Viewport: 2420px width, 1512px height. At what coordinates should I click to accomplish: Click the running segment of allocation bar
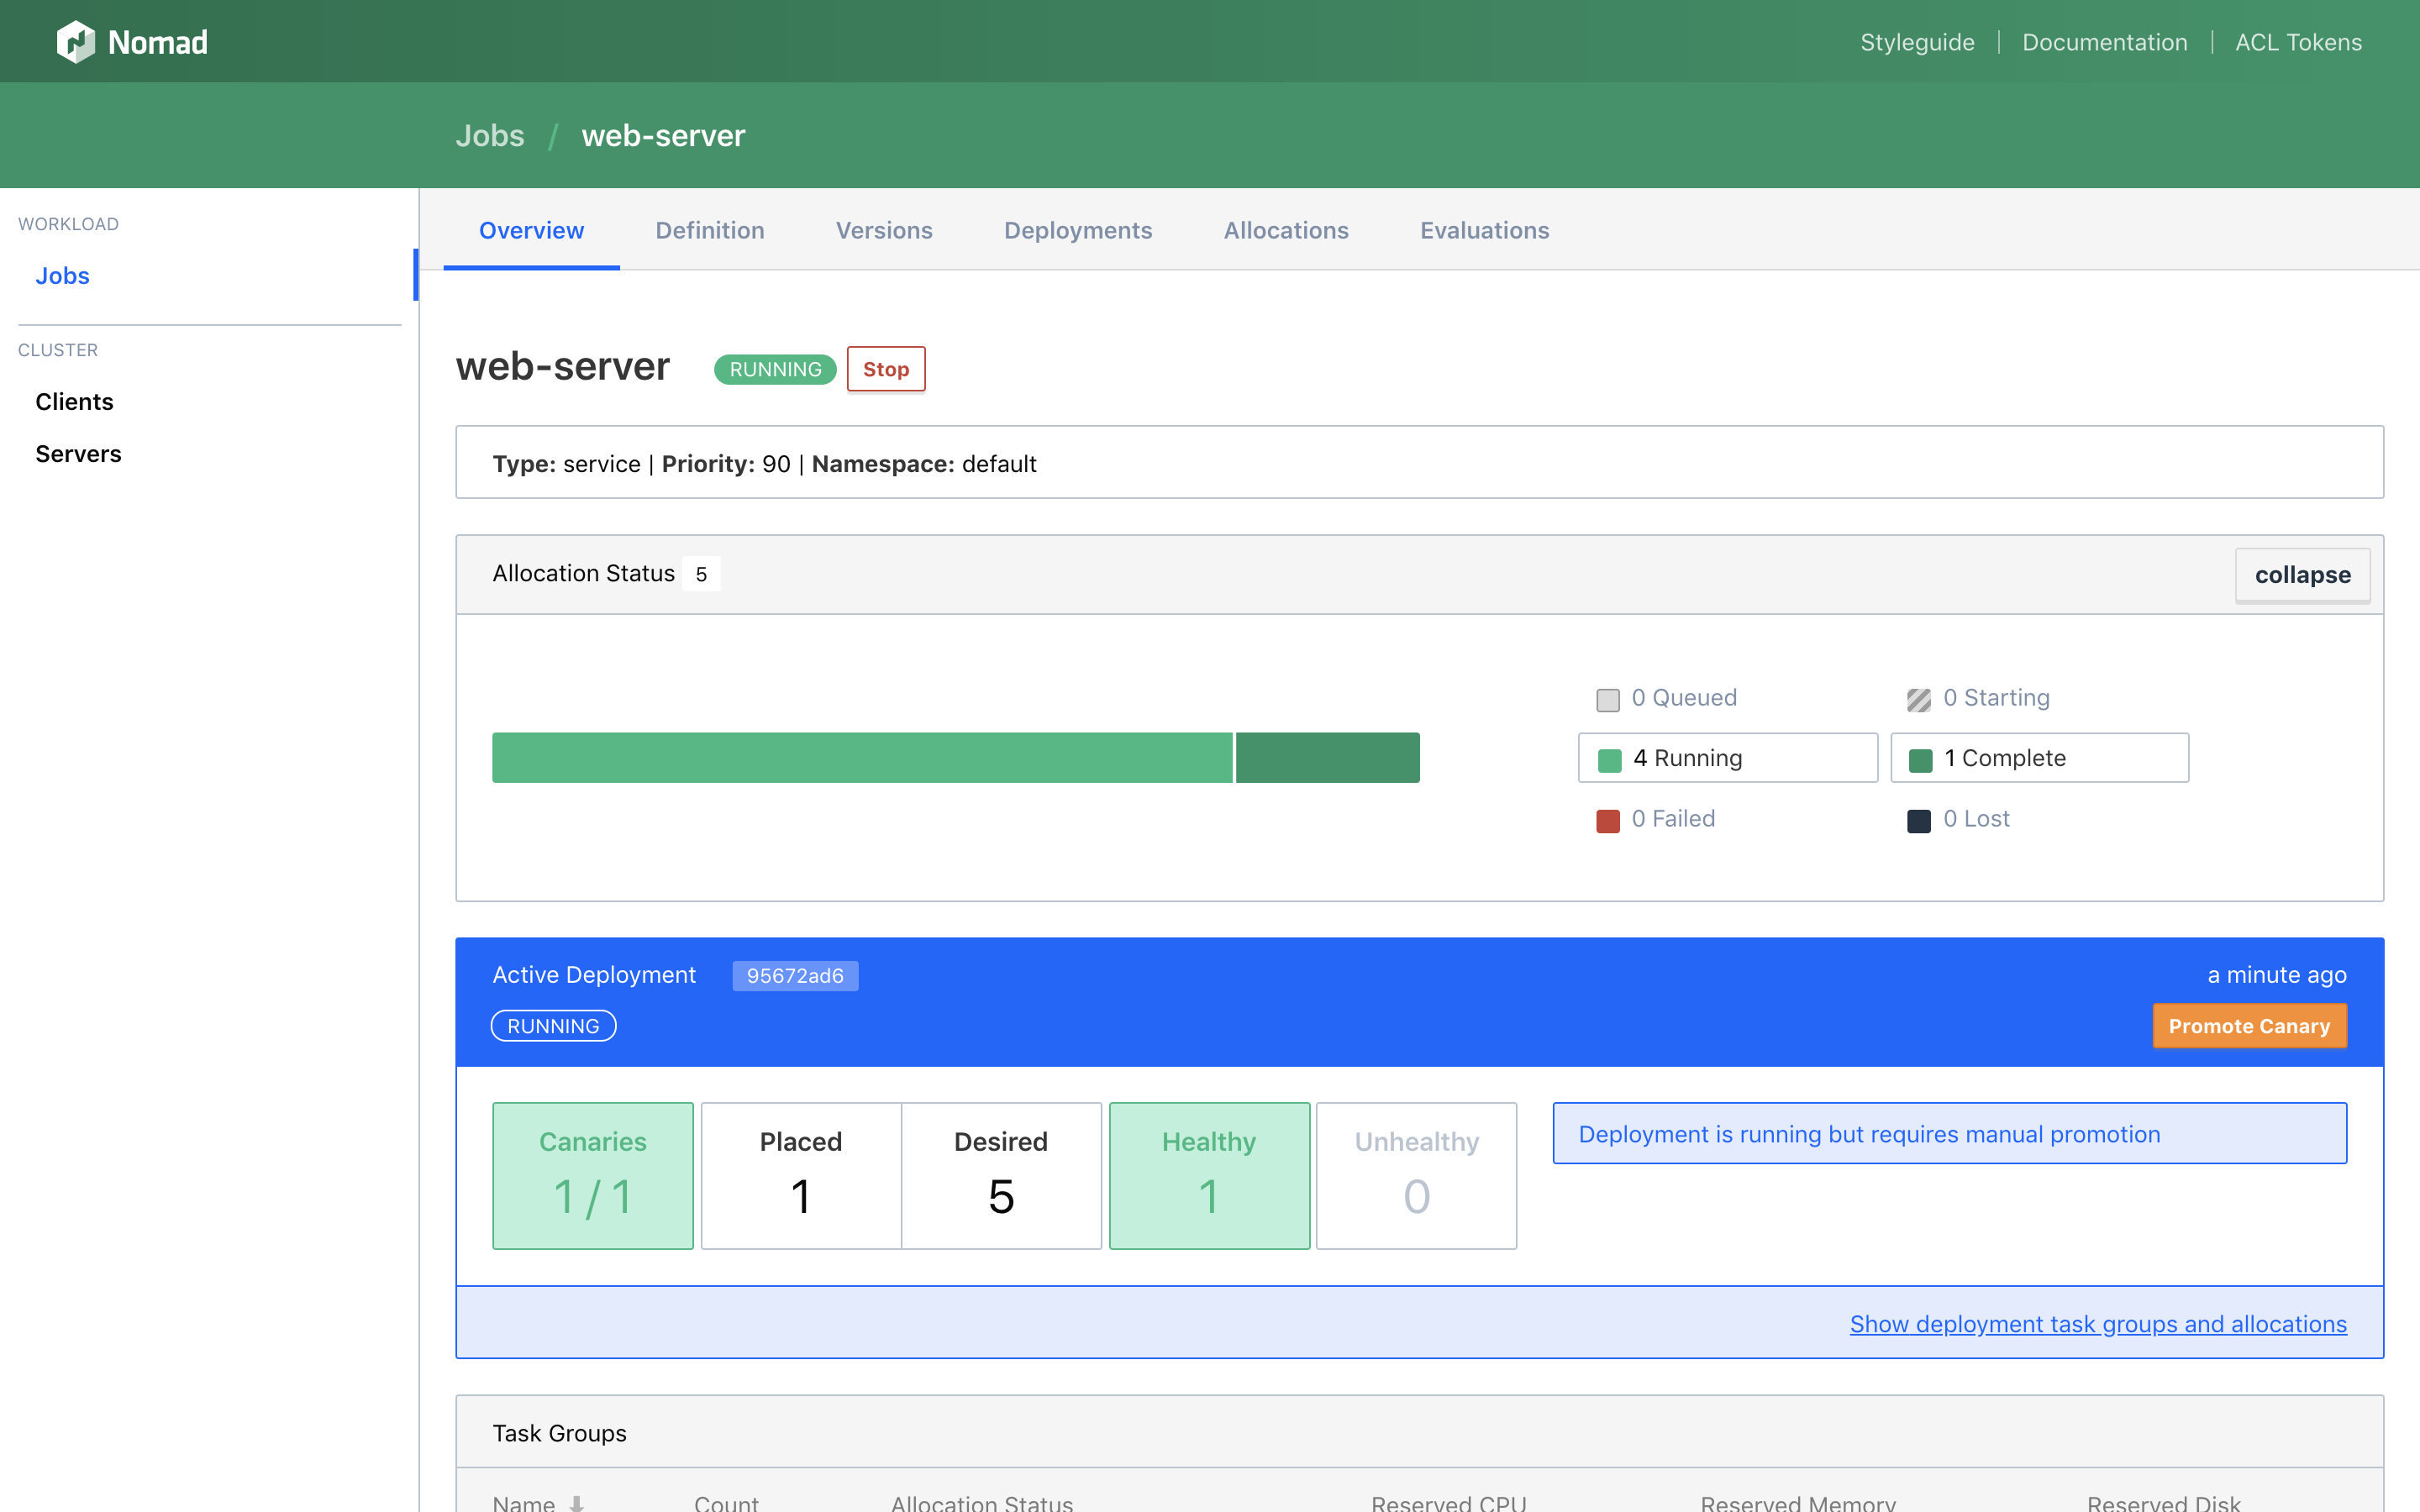coord(861,757)
